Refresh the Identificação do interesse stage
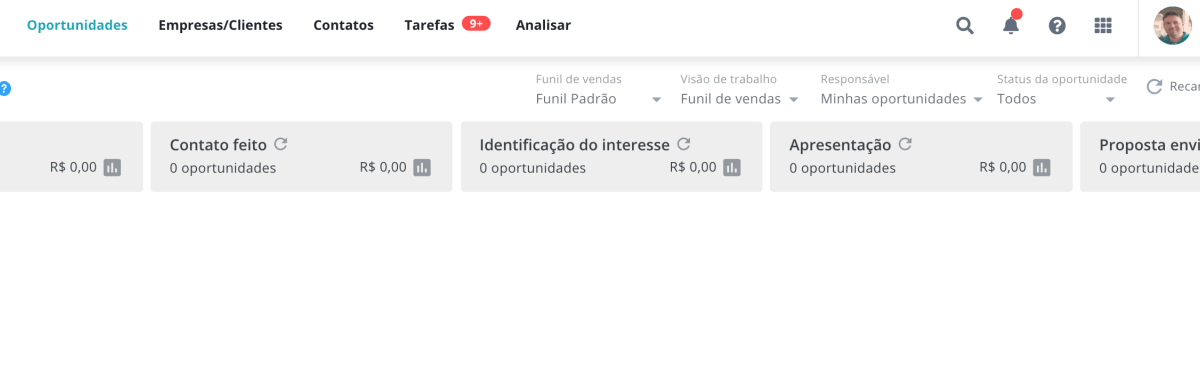 pos(684,144)
